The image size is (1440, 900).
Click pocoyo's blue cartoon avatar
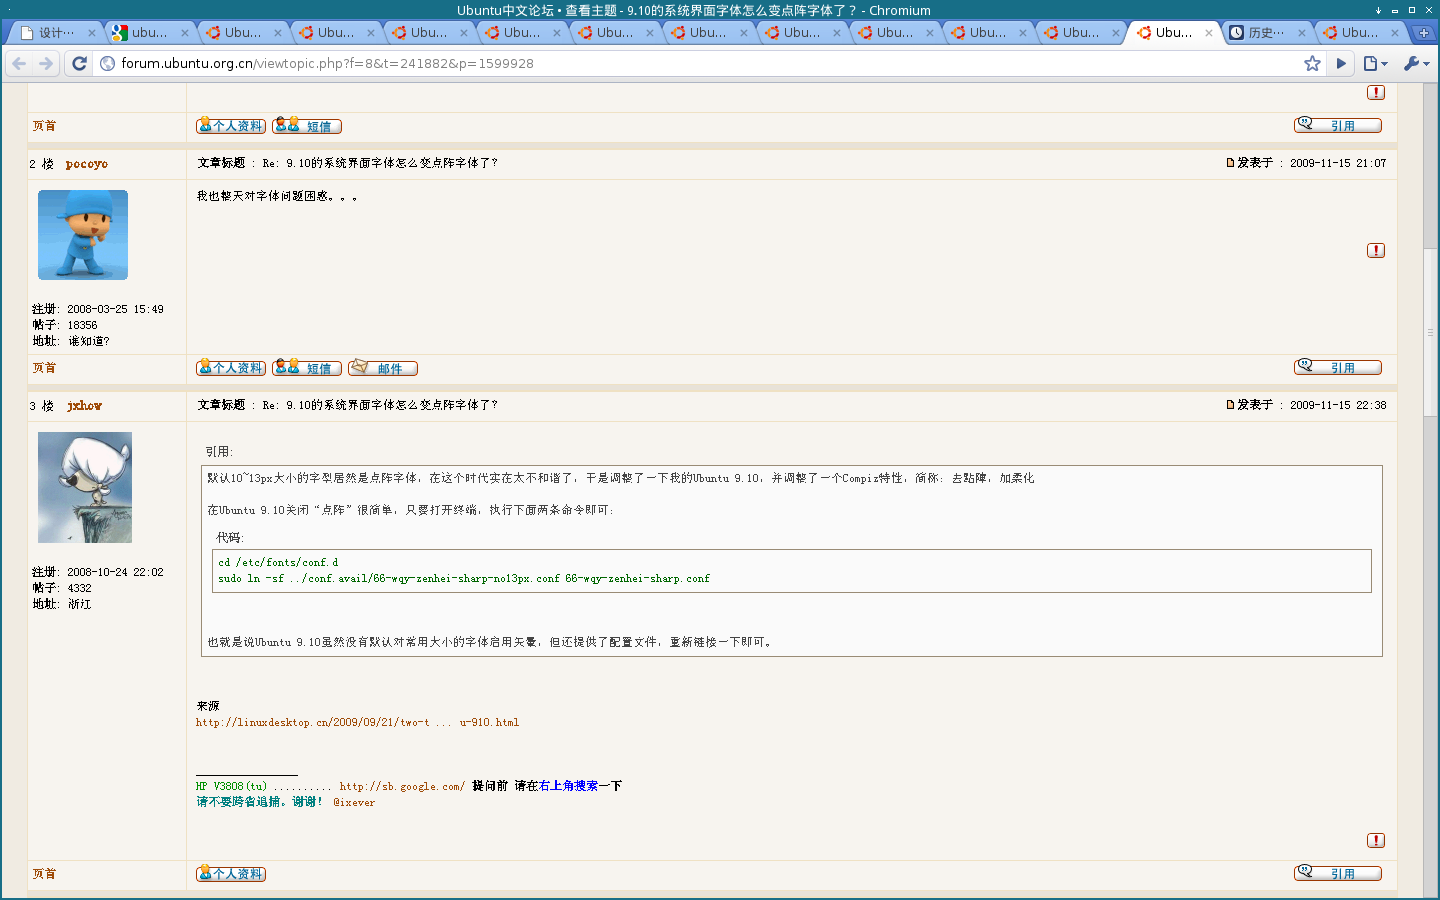tap(83, 235)
